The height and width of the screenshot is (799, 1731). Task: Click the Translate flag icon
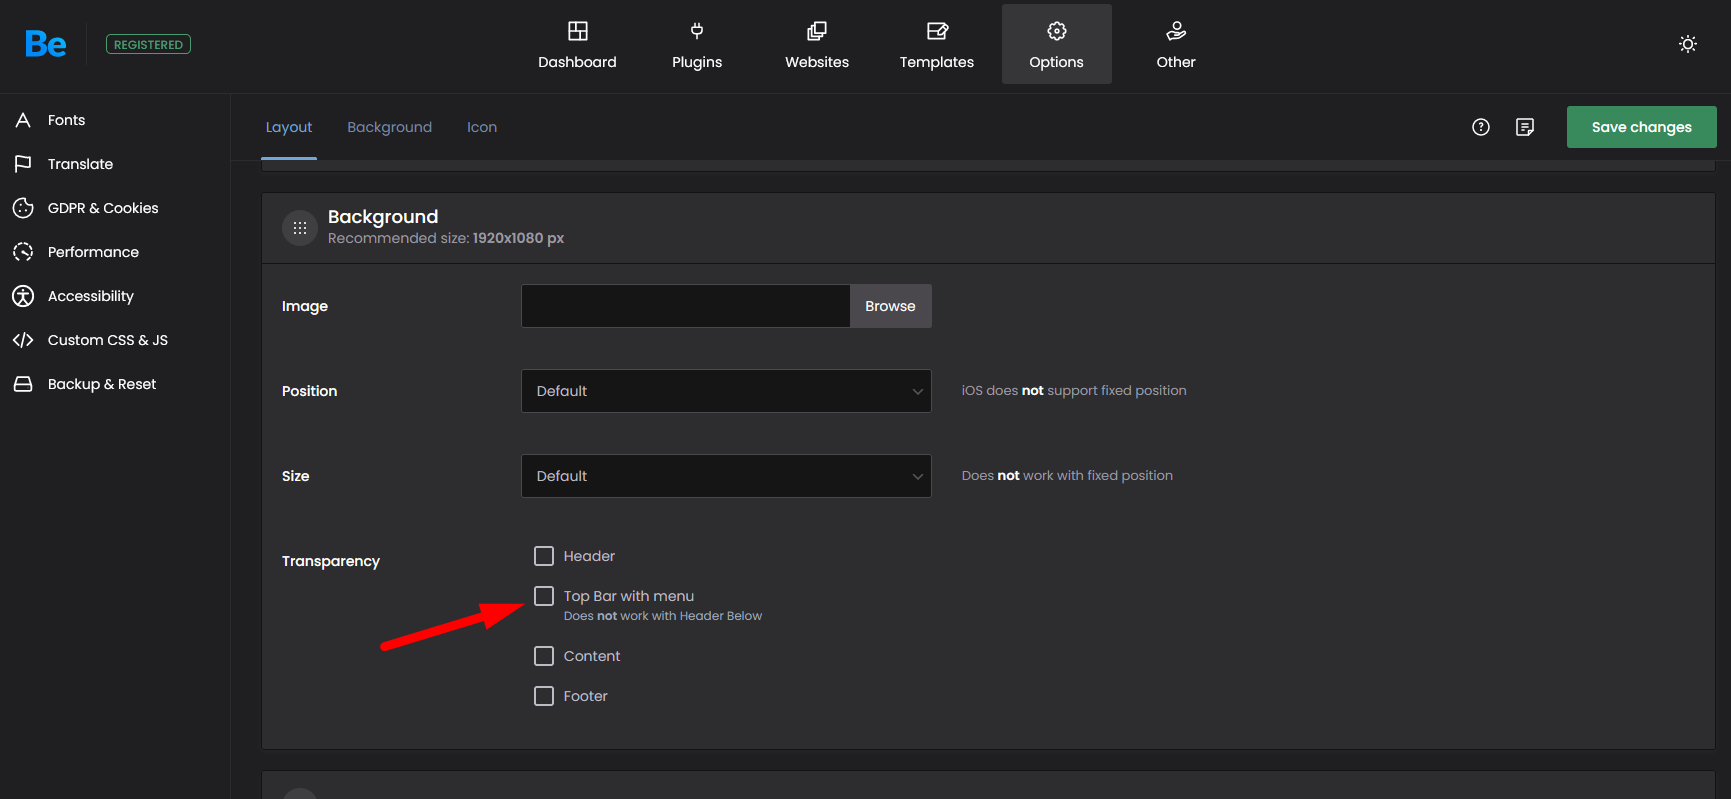(23, 164)
